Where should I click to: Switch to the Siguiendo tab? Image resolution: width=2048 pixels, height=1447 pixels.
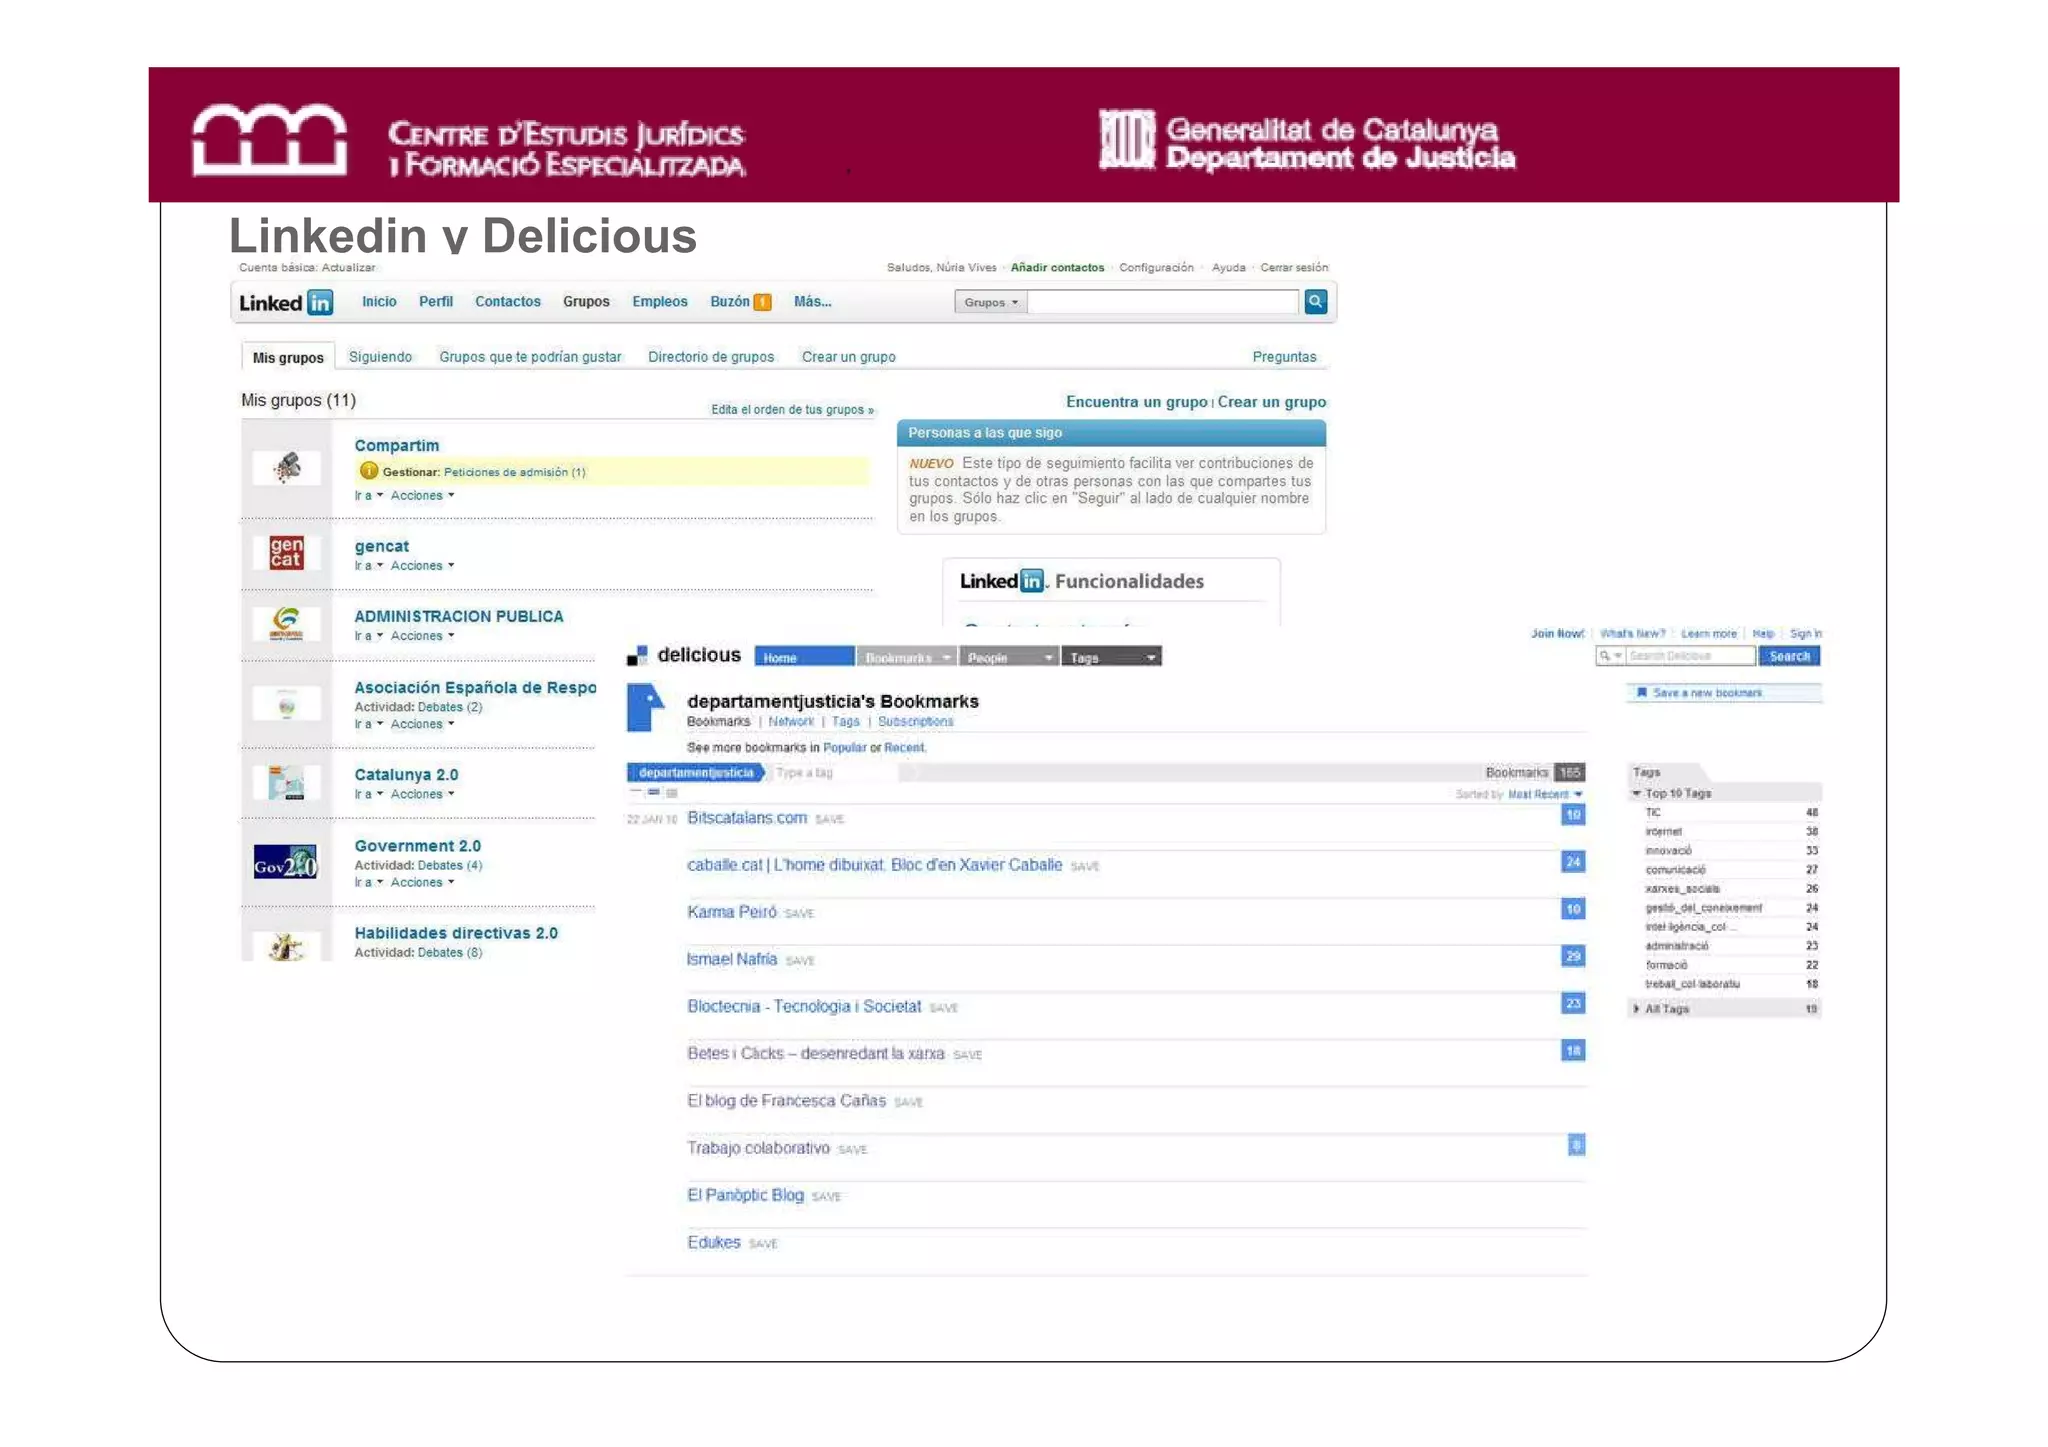click(380, 357)
